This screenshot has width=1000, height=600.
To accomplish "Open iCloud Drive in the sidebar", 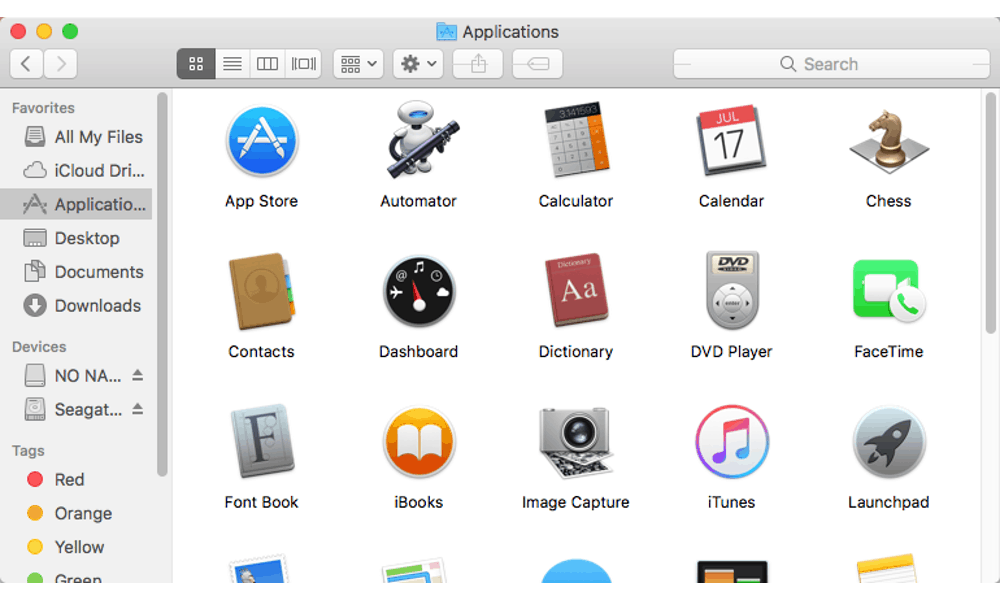I will coord(77,171).
